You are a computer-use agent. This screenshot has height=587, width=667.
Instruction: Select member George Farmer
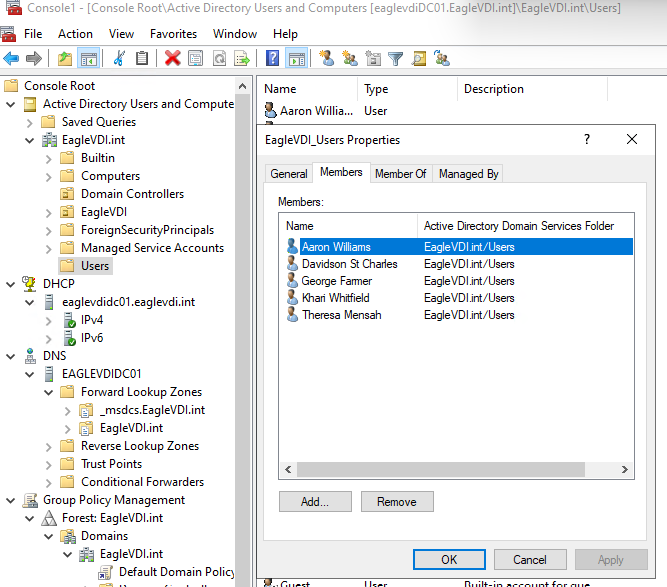[336, 281]
